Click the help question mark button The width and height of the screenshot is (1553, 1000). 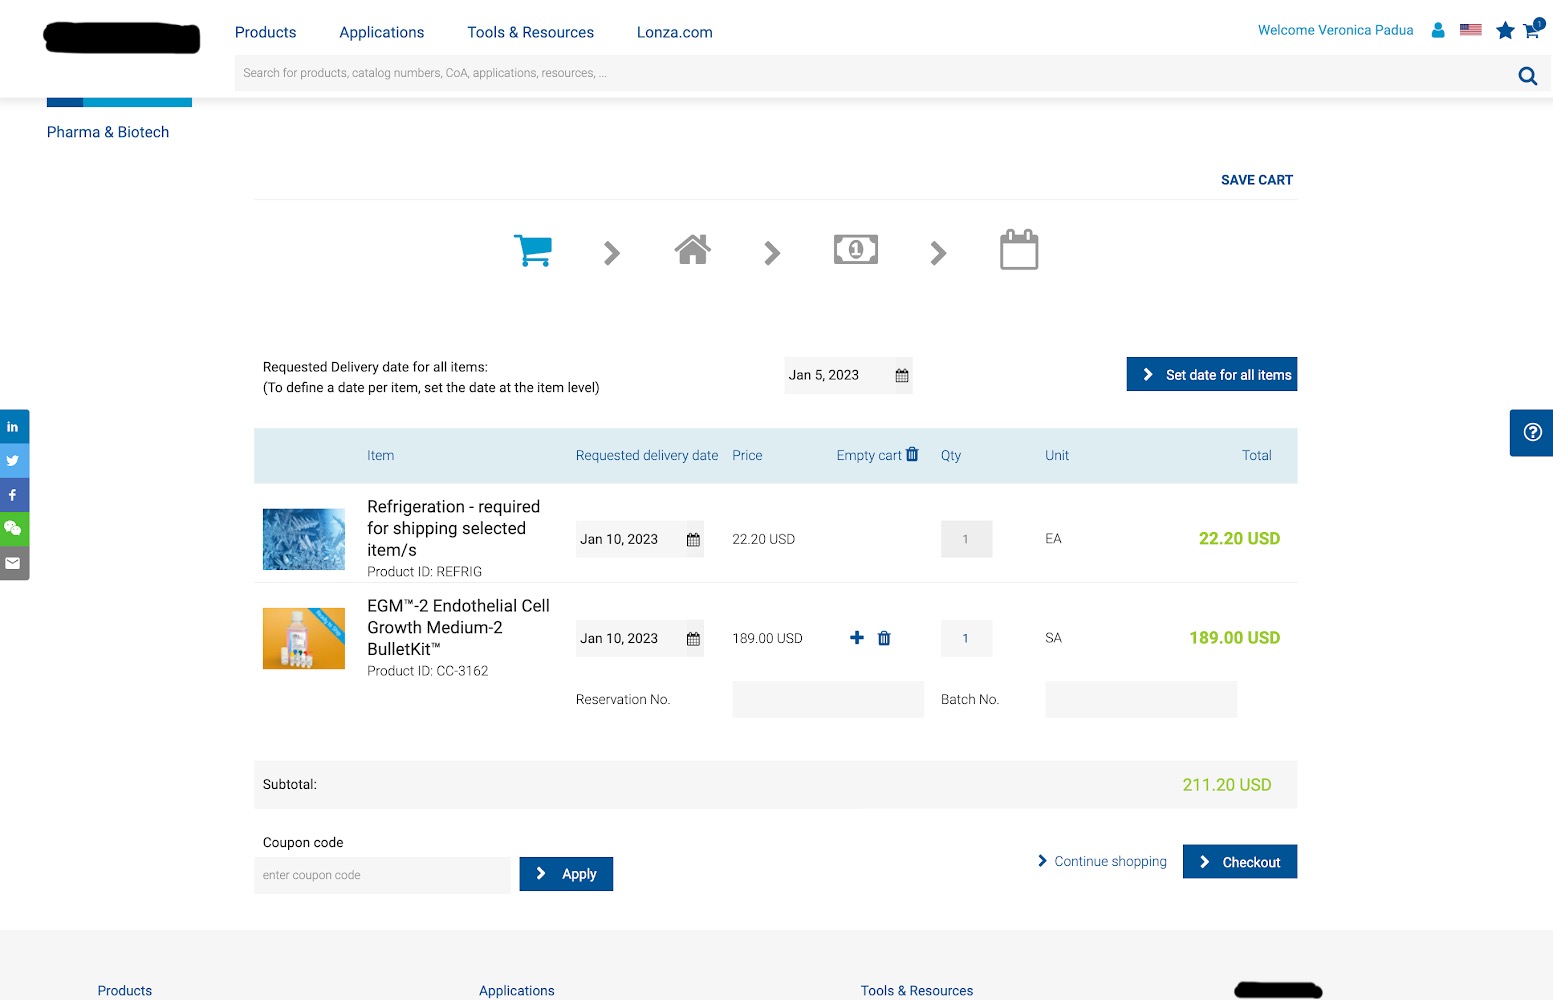1531,433
